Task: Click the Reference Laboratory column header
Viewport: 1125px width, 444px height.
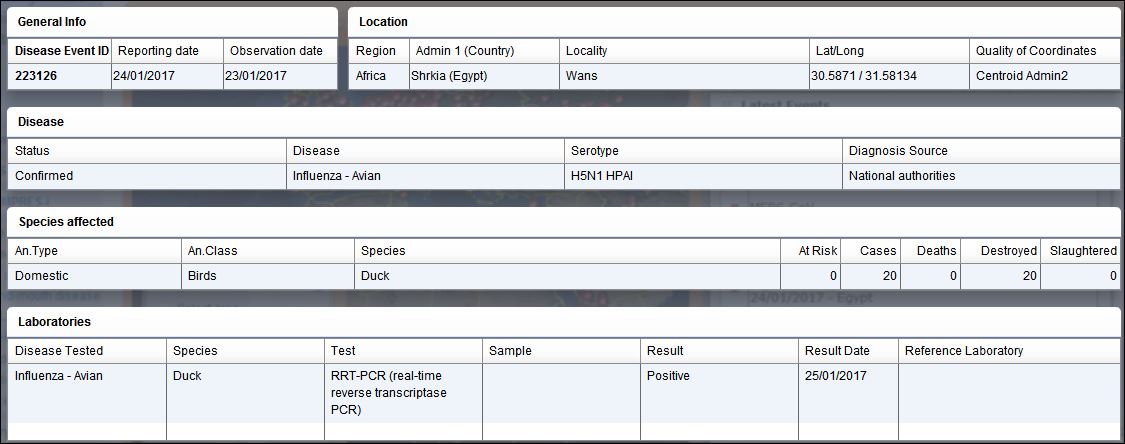Action: (1009, 351)
